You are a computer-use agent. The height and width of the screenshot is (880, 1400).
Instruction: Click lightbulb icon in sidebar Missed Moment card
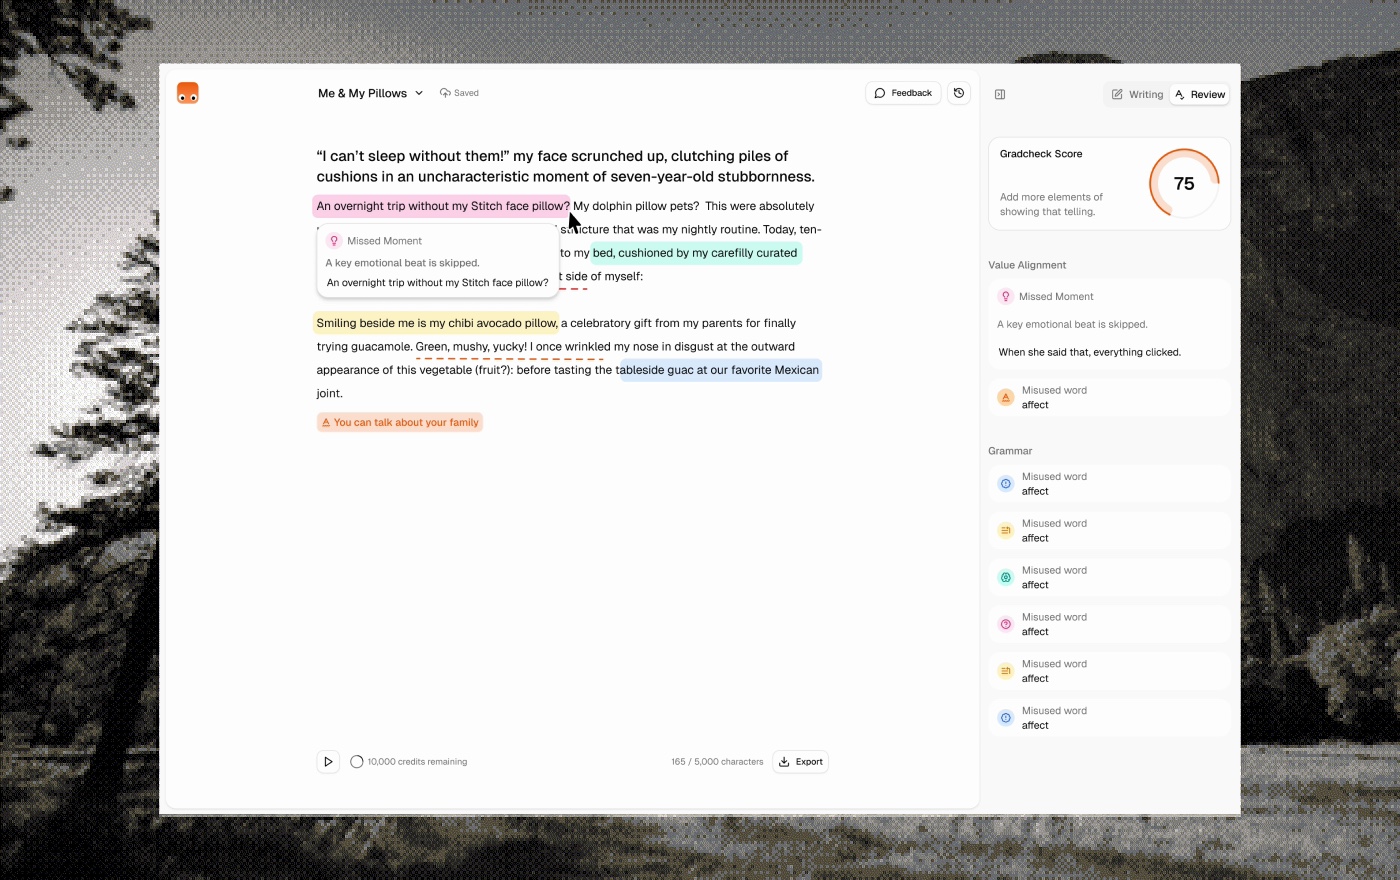click(x=1006, y=296)
